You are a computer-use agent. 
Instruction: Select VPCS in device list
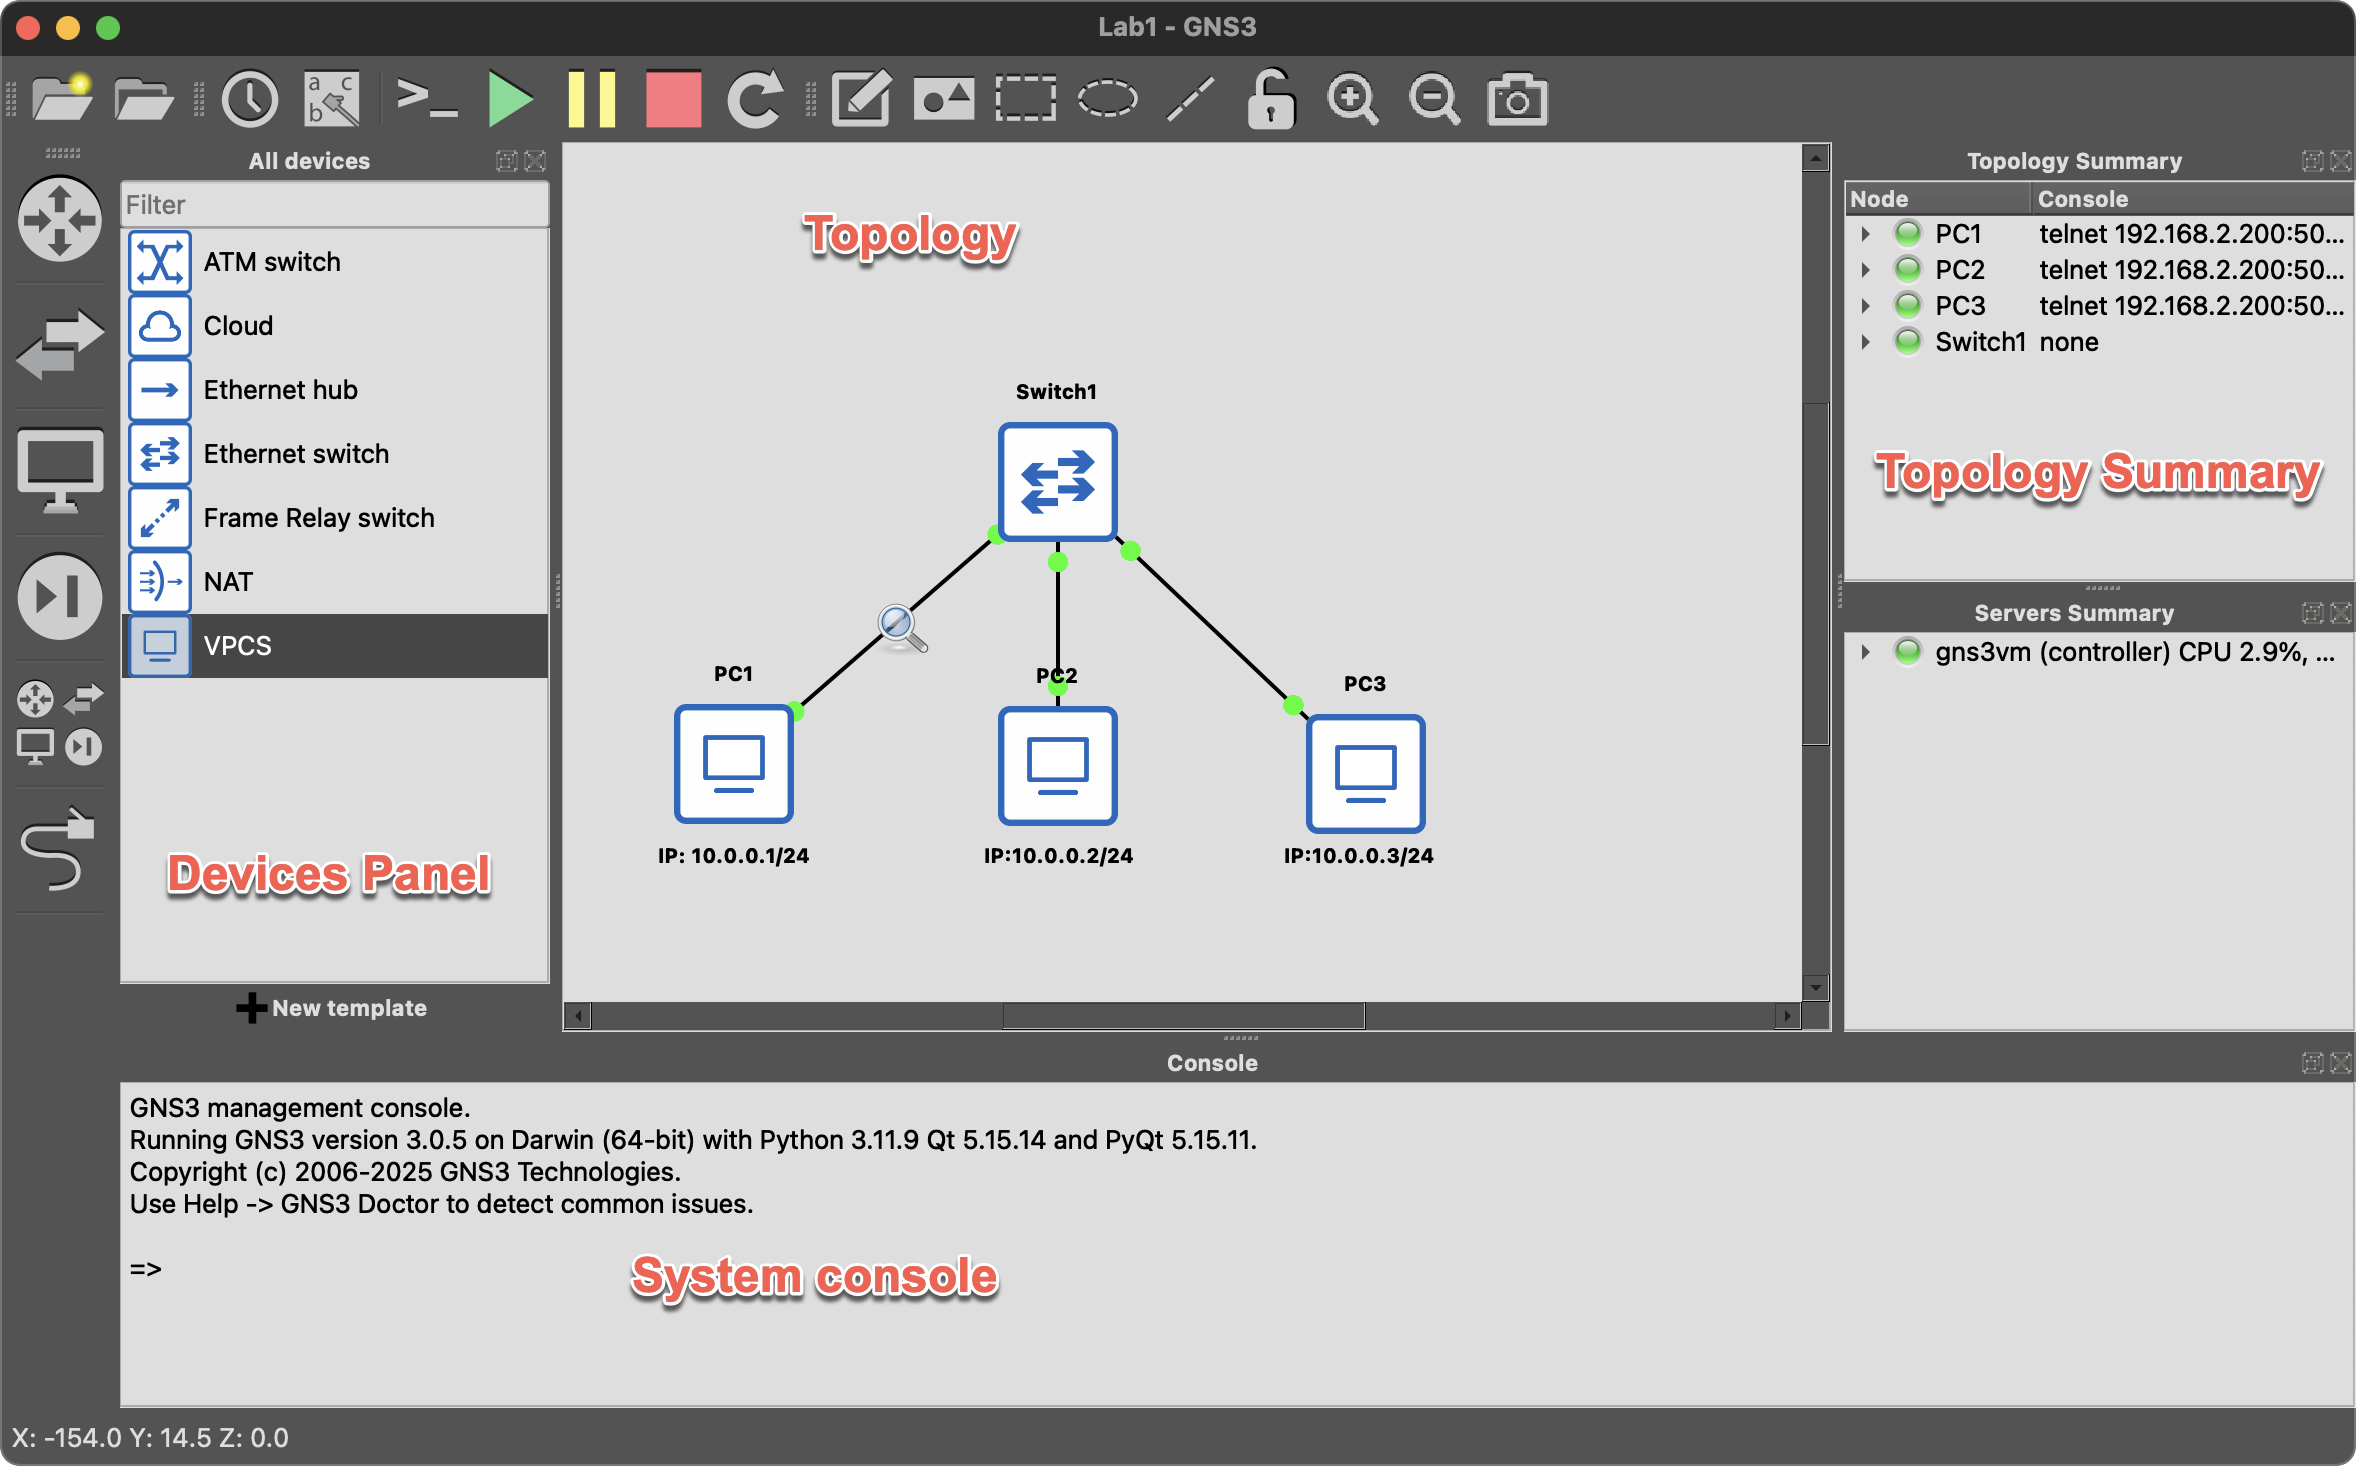(x=237, y=646)
